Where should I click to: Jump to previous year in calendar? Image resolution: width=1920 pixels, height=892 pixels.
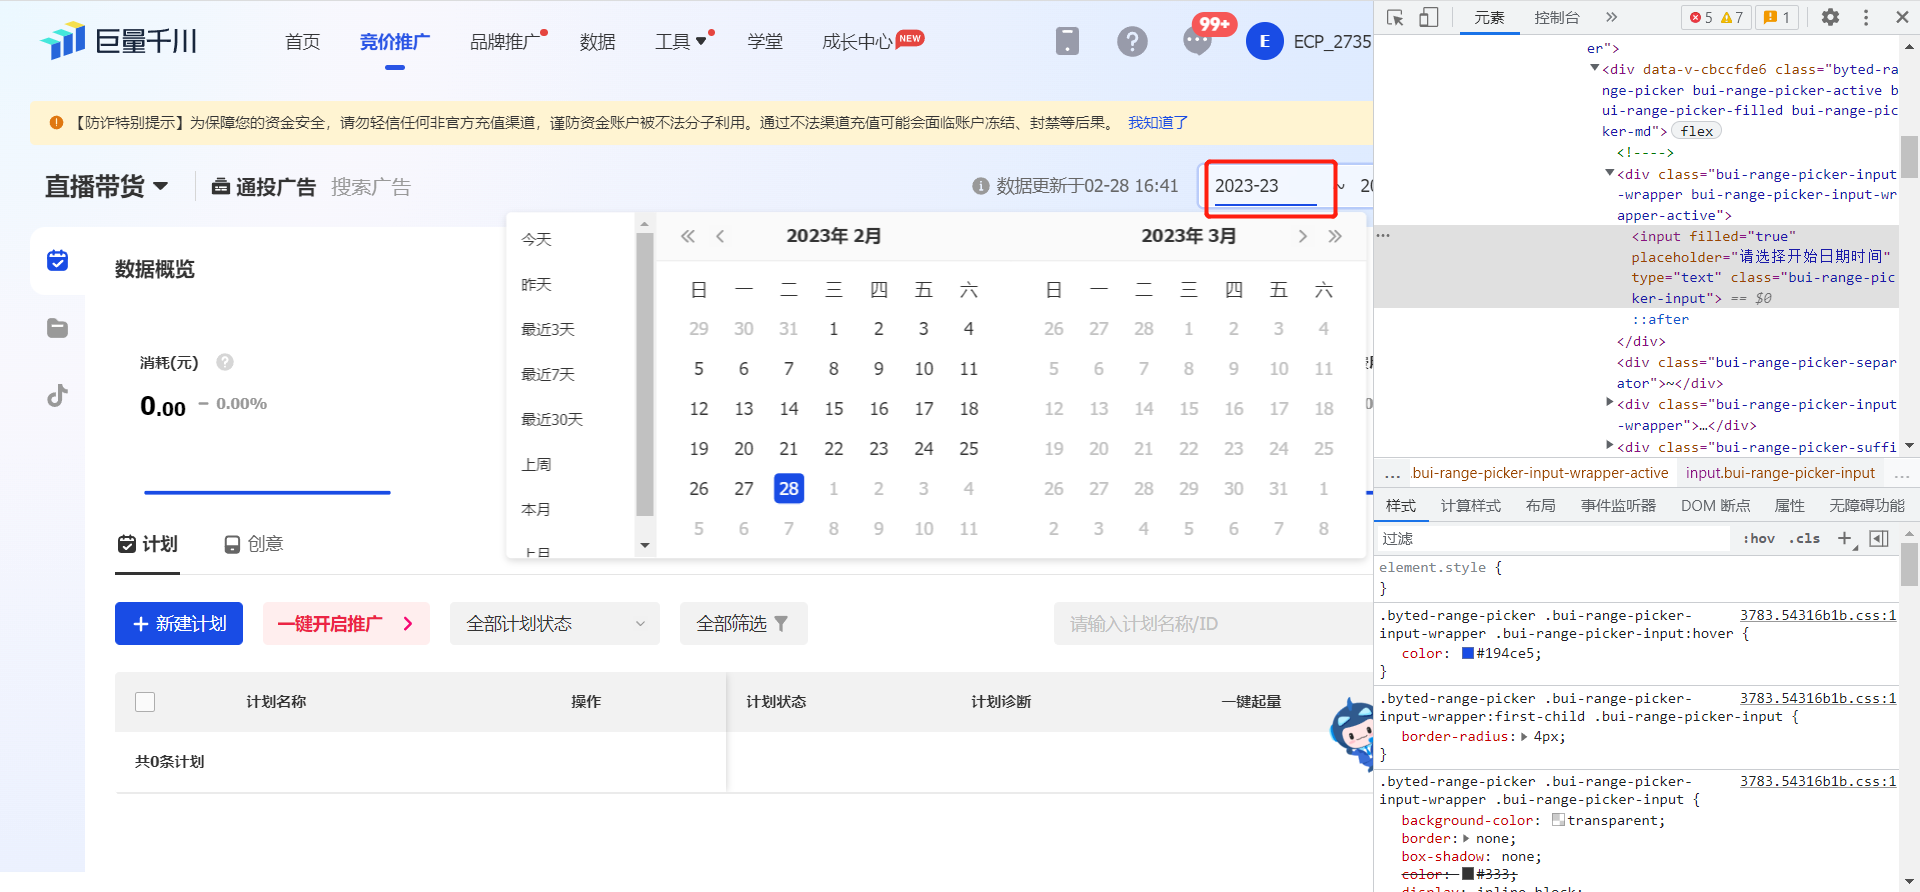(688, 237)
